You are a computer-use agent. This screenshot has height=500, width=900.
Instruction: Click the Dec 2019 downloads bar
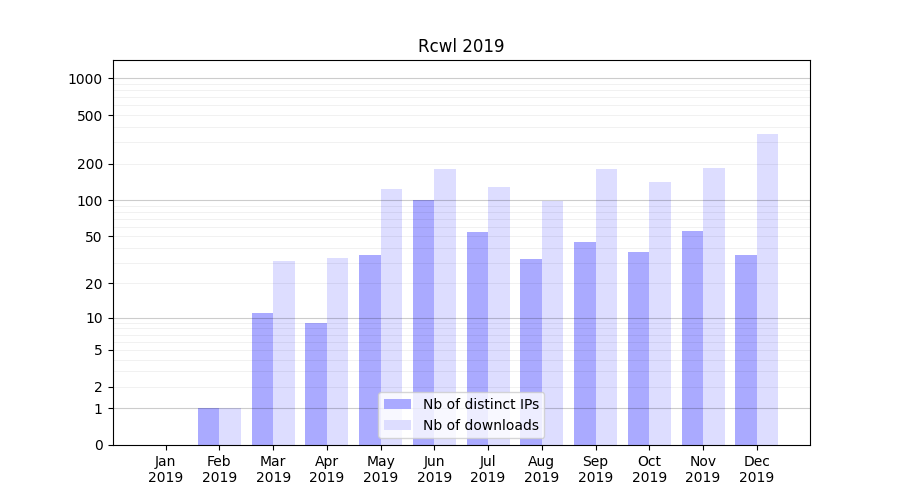(767, 290)
